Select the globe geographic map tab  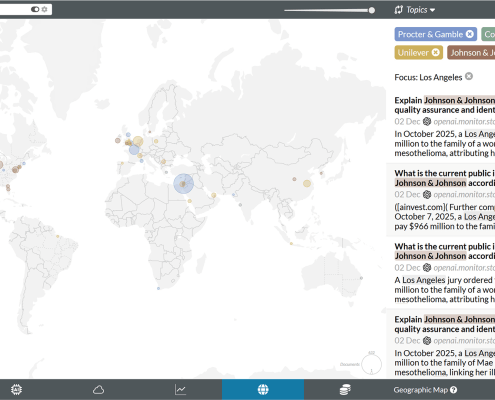point(263,389)
